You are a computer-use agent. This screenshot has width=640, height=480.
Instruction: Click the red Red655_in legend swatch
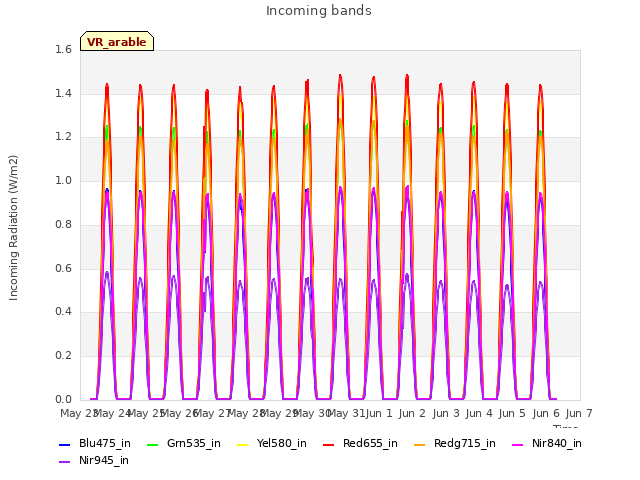click(329, 444)
